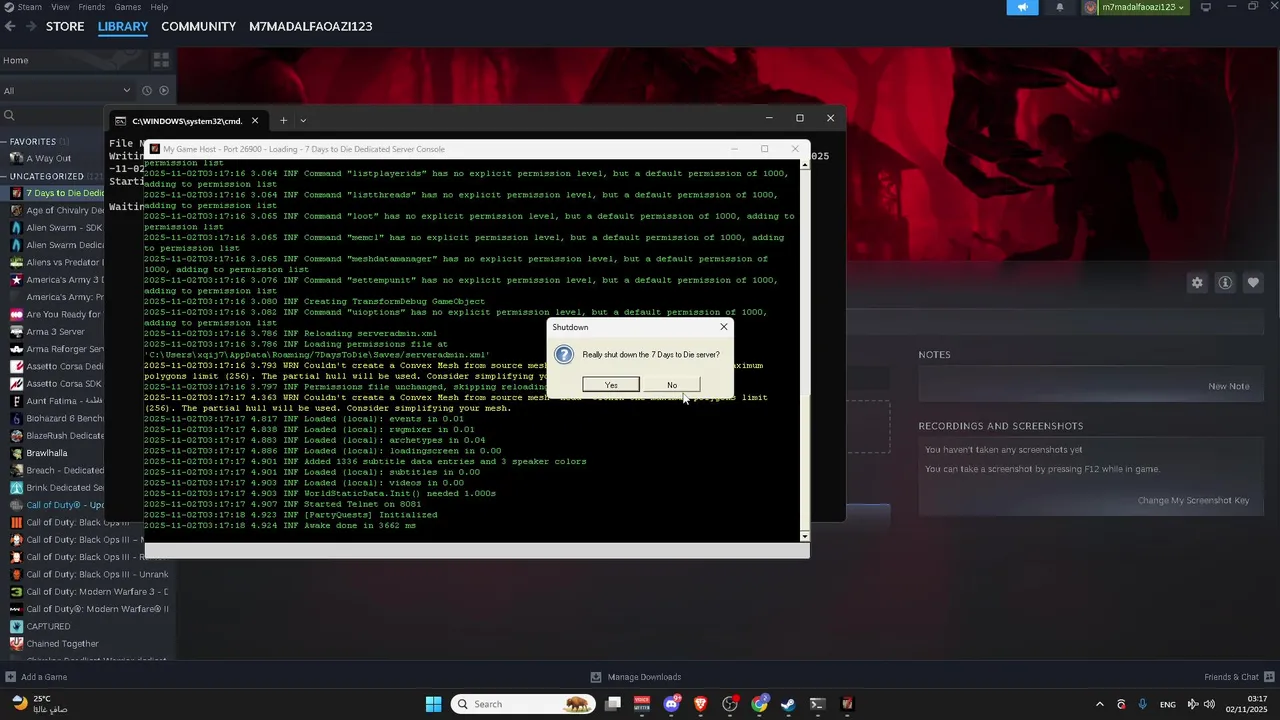The height and width of the screenshot is (720, 1280).
Task: Add a new terminal tab
Action: 283,120
